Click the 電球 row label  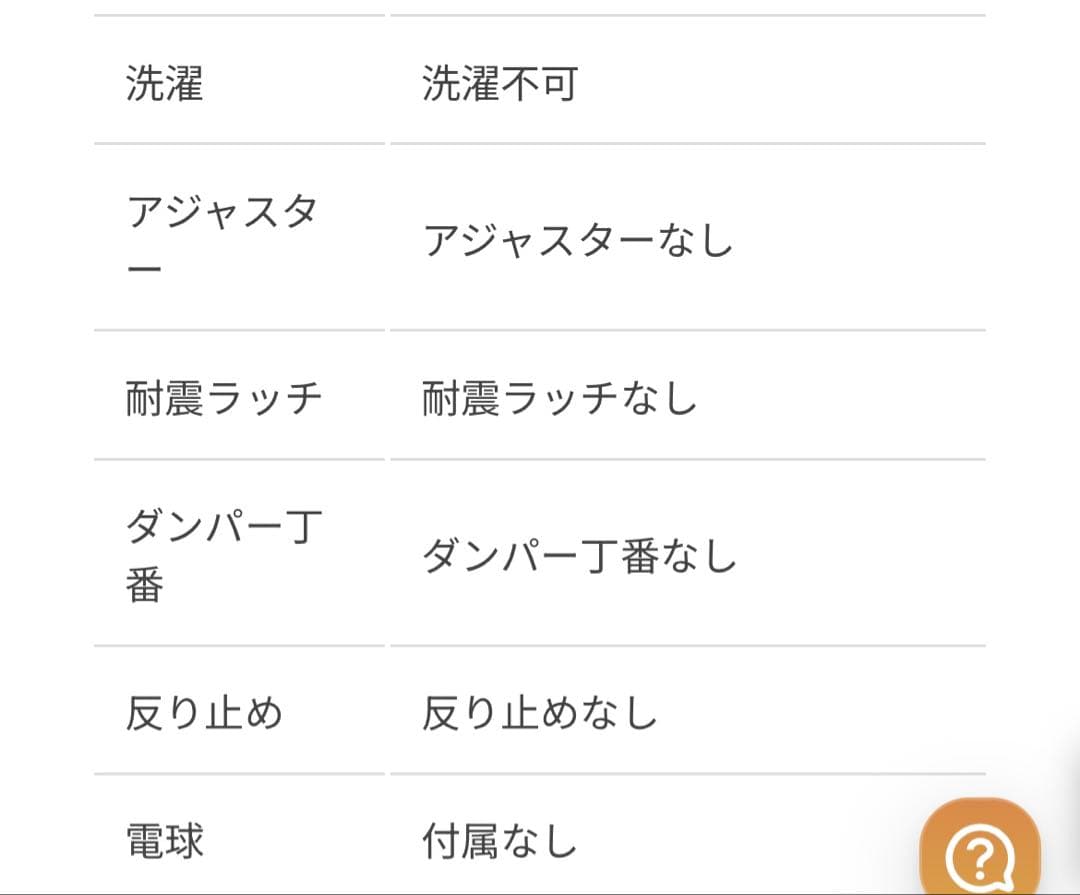point(165,840)
